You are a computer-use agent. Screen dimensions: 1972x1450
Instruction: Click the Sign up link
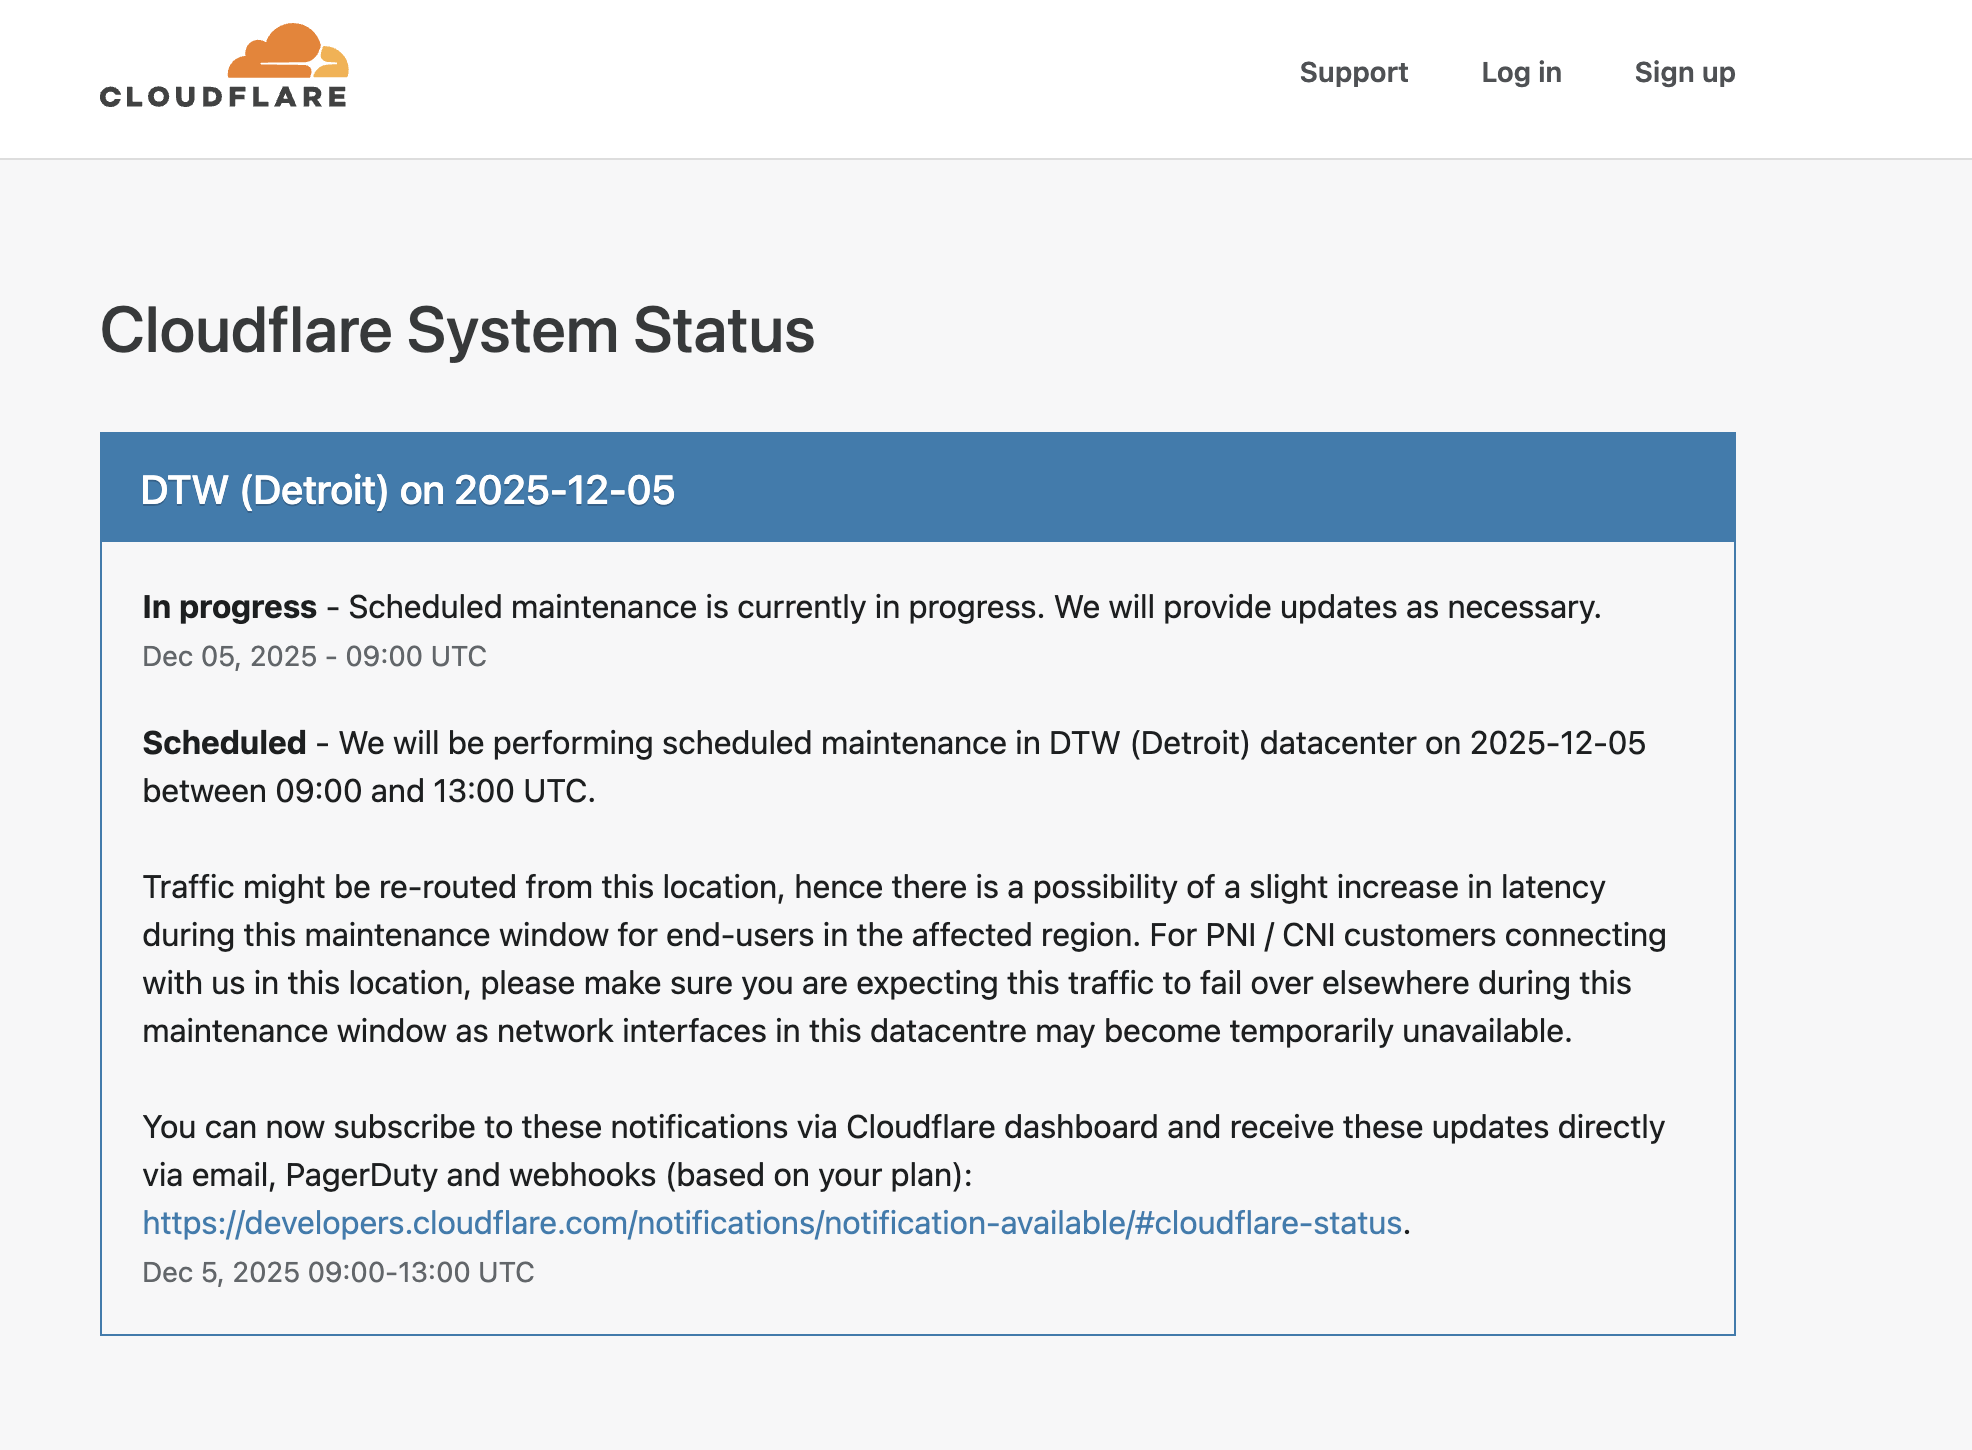(x=1684, y=72)
